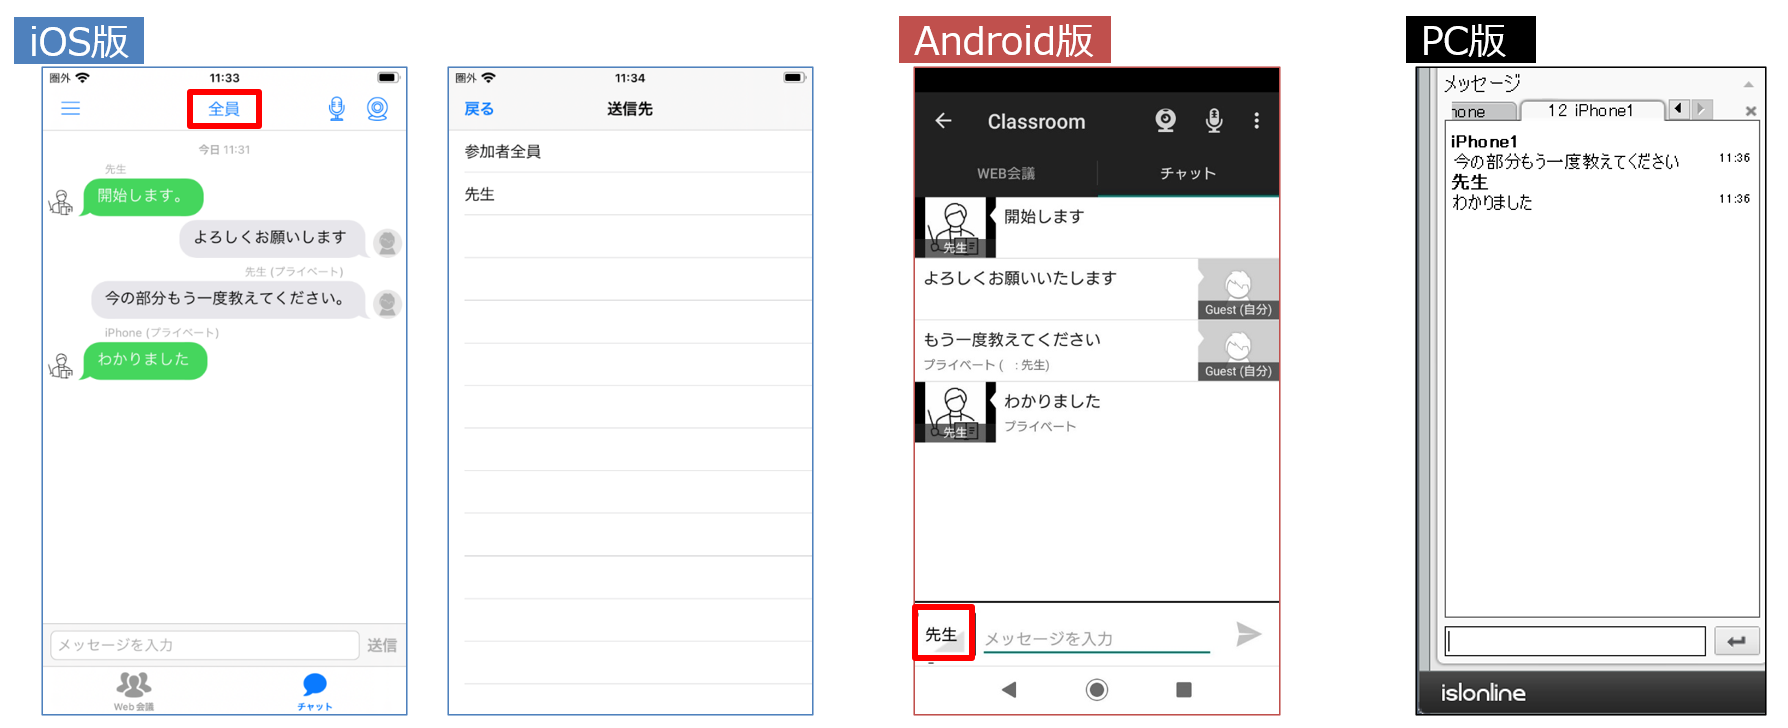Switch to the WEB会議 tab in Android
The image size is (1788, 728).
pyautogui.click(x=1006, y=173)
